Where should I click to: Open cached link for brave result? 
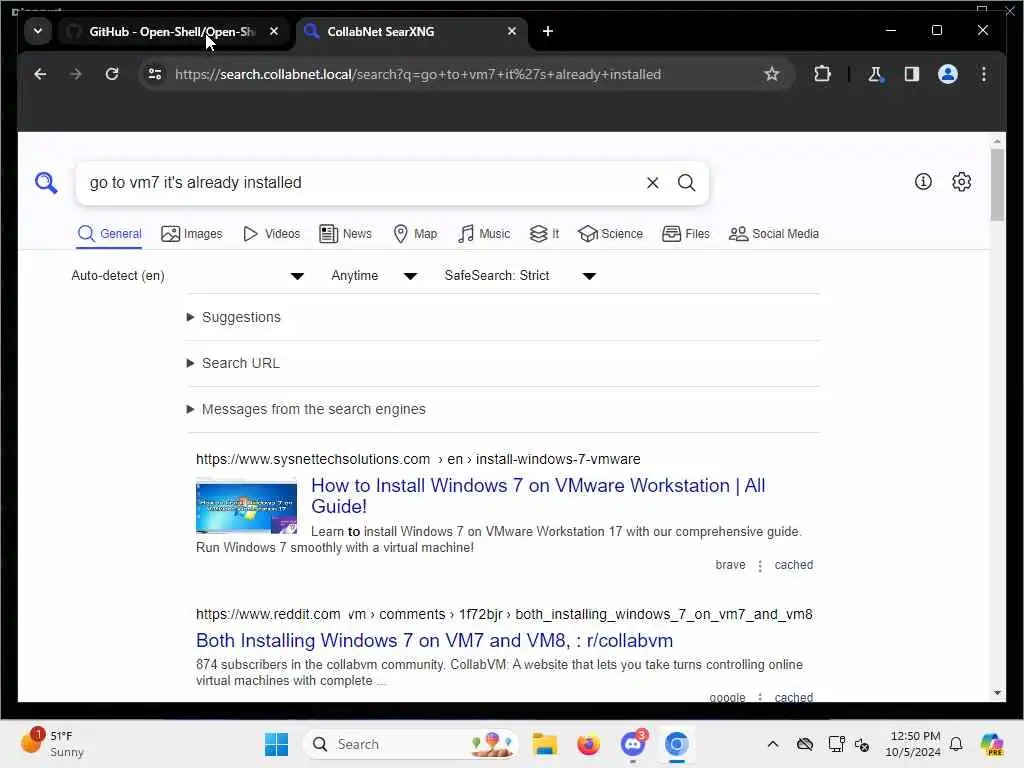pos(793,565)
